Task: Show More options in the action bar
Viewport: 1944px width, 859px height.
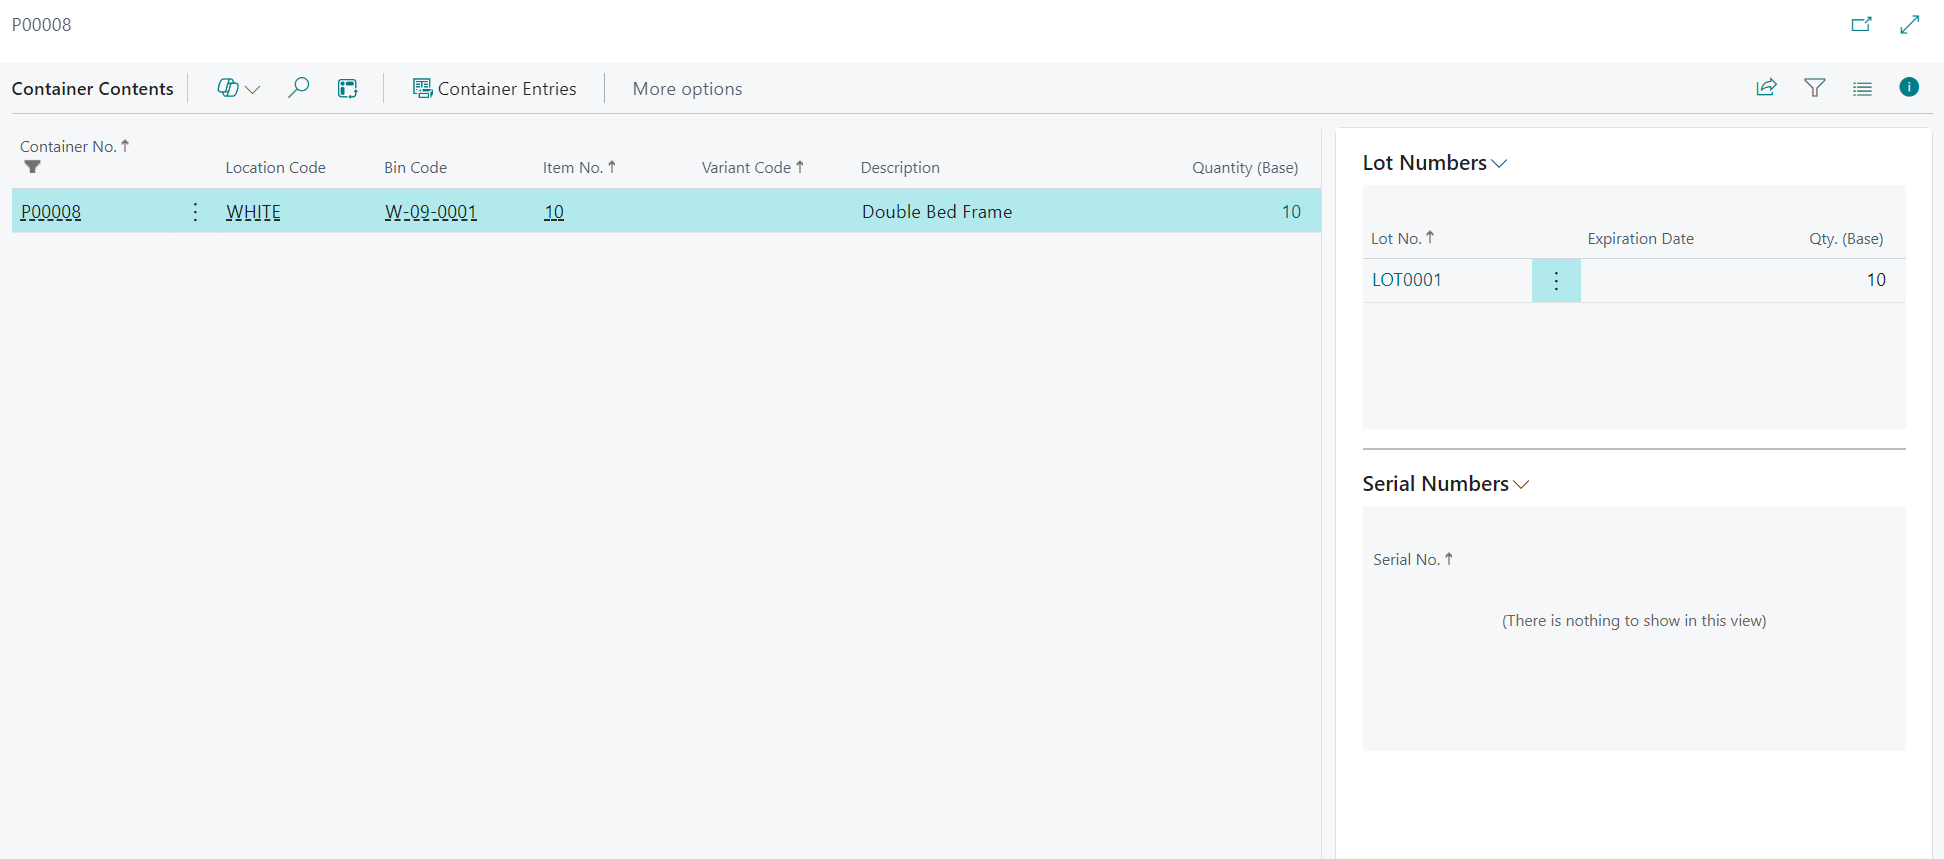Action: pos(687,89)
